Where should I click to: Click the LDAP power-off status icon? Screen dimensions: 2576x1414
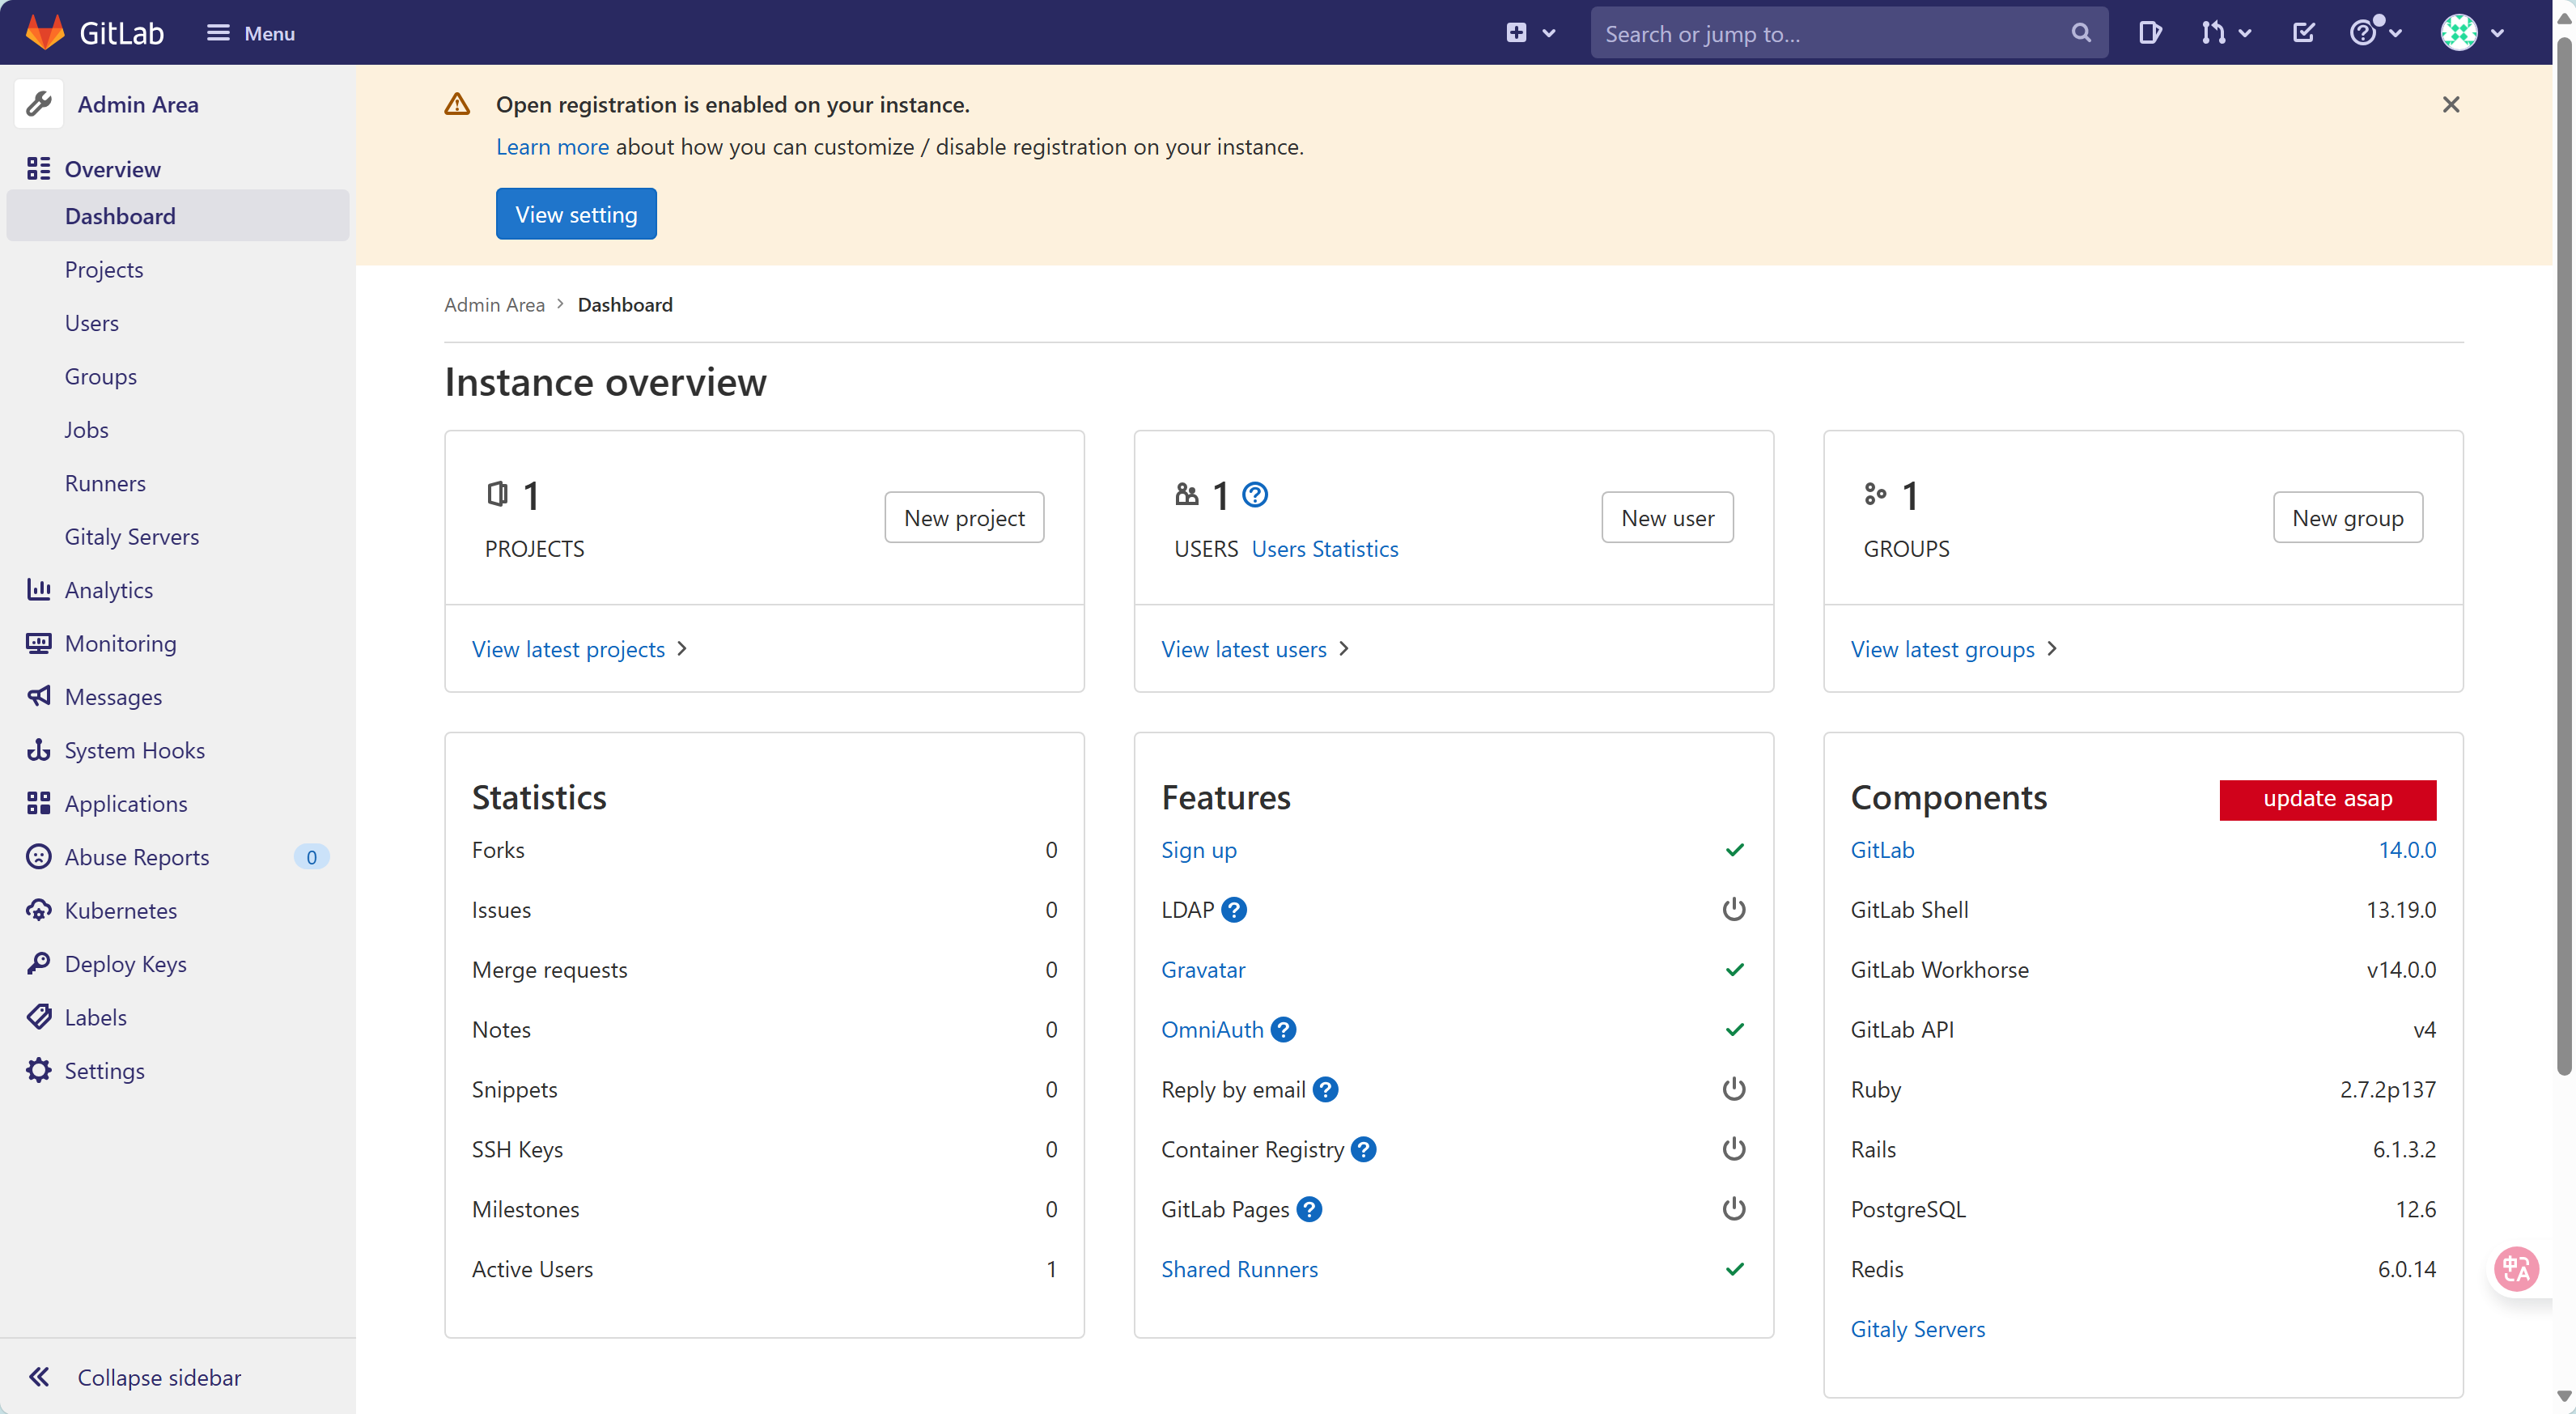coord(1734,910)
